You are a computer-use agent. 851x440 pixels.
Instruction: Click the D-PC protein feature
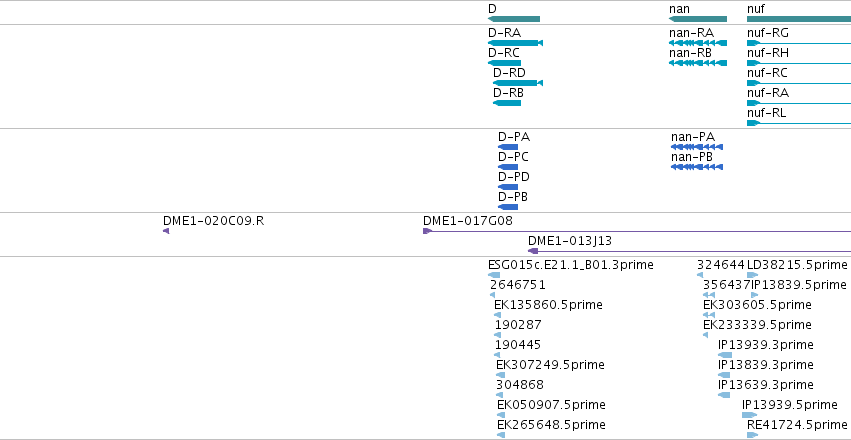click(508, 167)
